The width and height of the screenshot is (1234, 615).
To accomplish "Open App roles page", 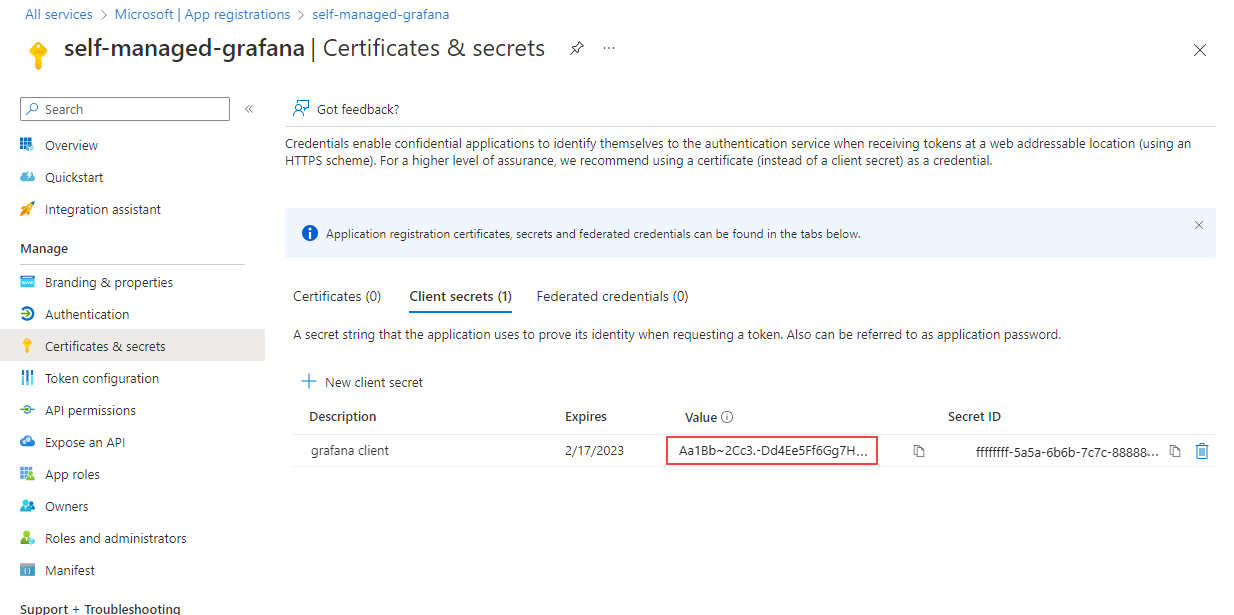I will (x=72, y=474).
